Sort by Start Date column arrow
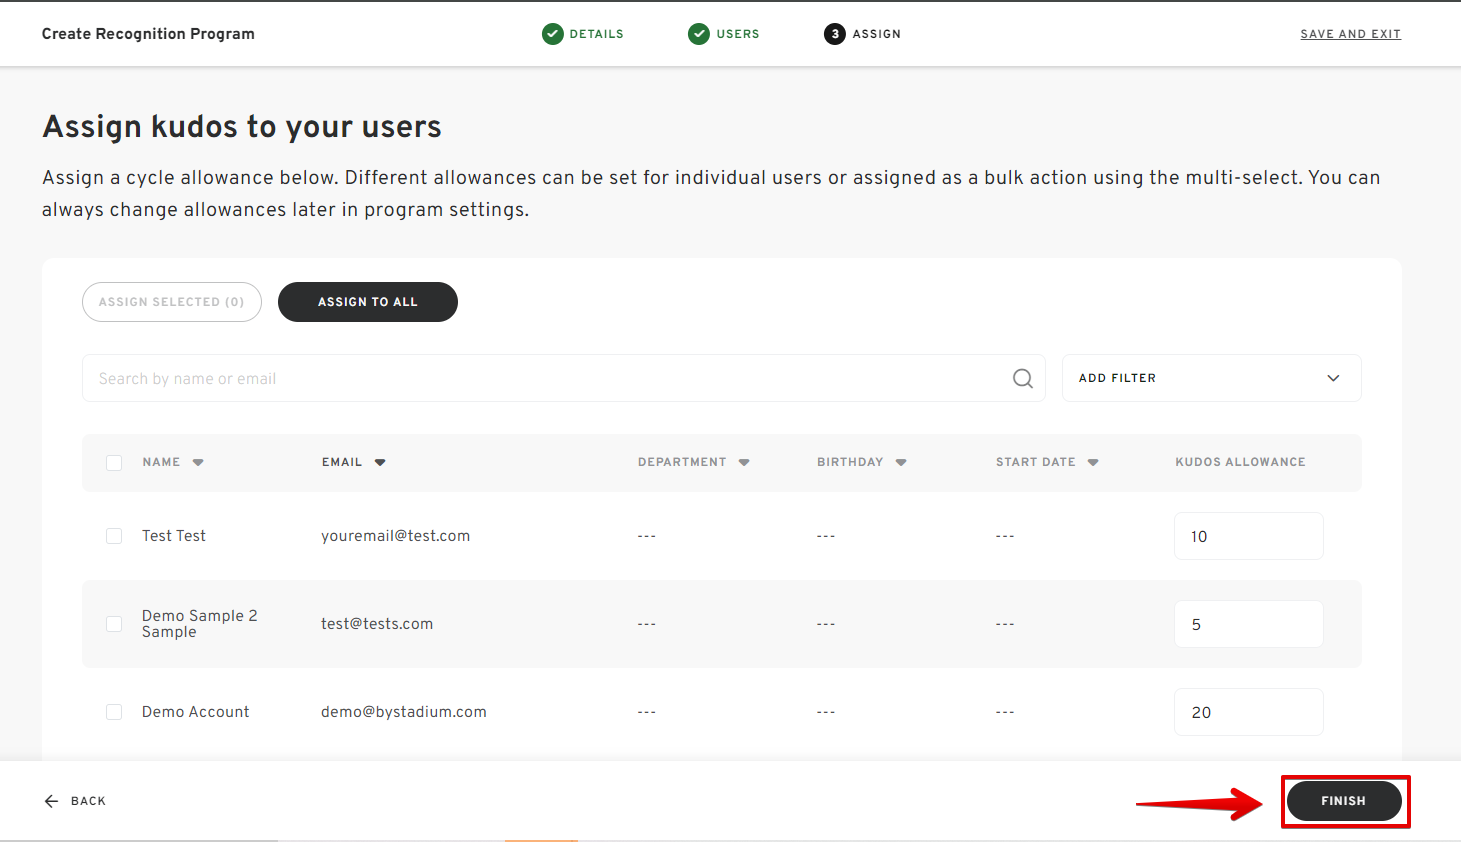Viewport: 1461px width, 842px height. click(x=1093, y=462)
